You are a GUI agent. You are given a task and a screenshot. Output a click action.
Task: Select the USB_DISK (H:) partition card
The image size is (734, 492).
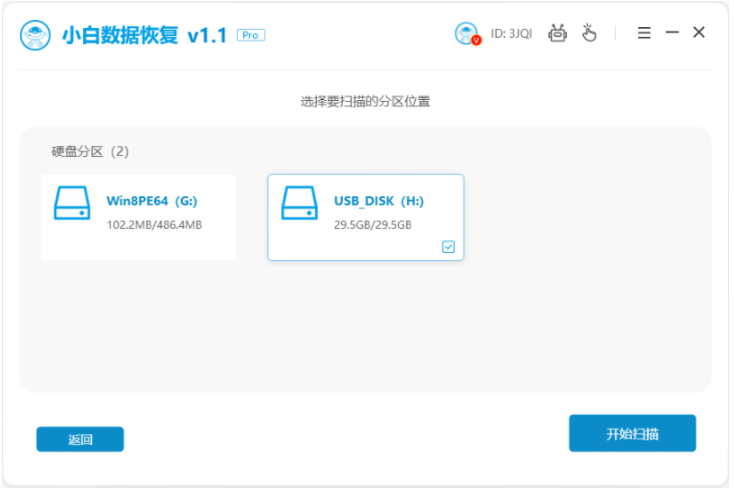click(x=366, y=217)
